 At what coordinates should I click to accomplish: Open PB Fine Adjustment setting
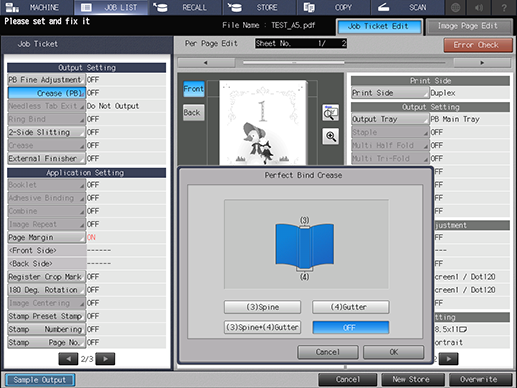(46, 80)
